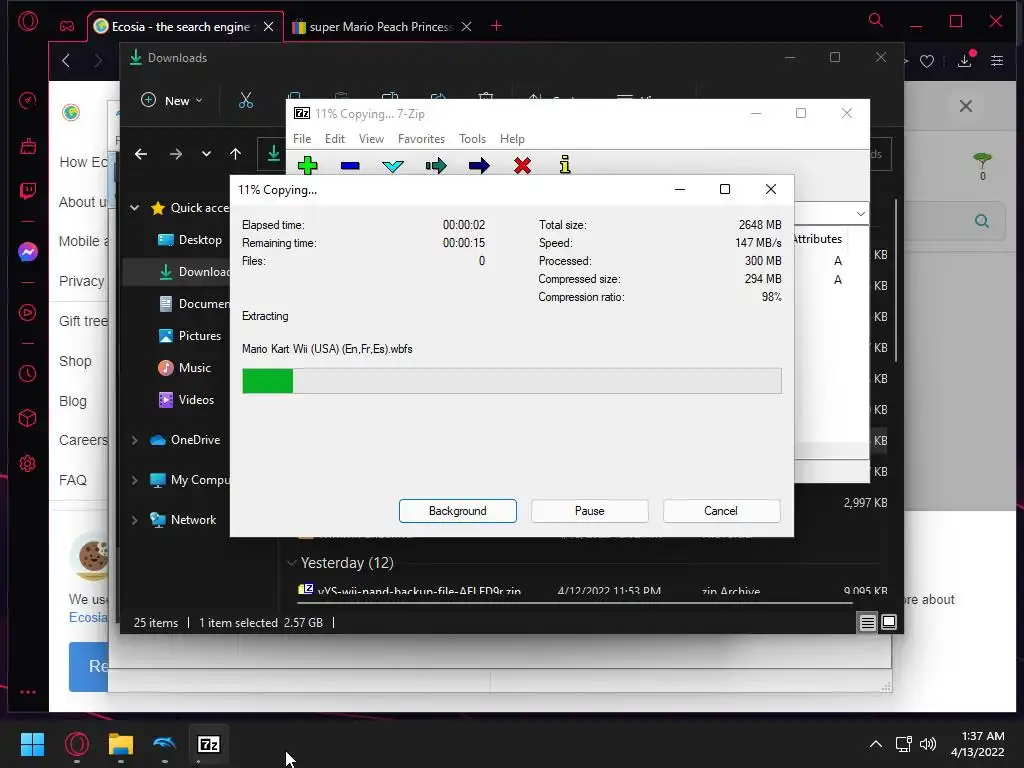Select Pictures in Explorer navigation pane
The width and height of the screenshot is (1024, 768).
pyautogui.click(x=189, y=336)
